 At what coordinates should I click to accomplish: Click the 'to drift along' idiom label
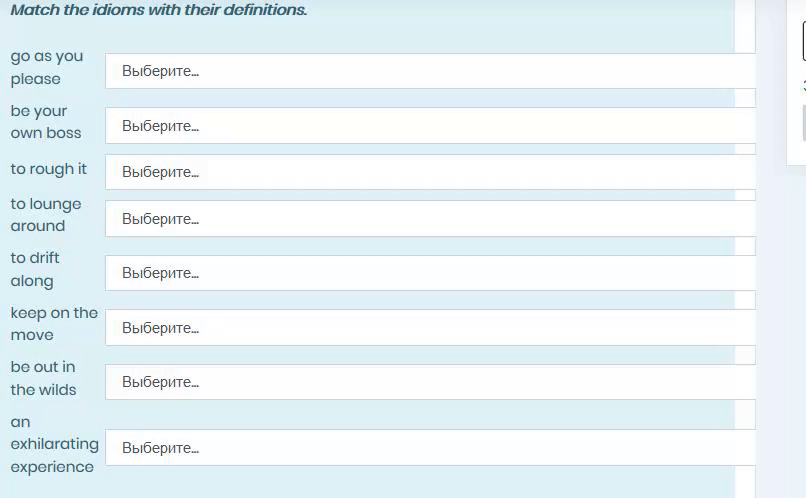pyautogui.click(x=35, y=269)
